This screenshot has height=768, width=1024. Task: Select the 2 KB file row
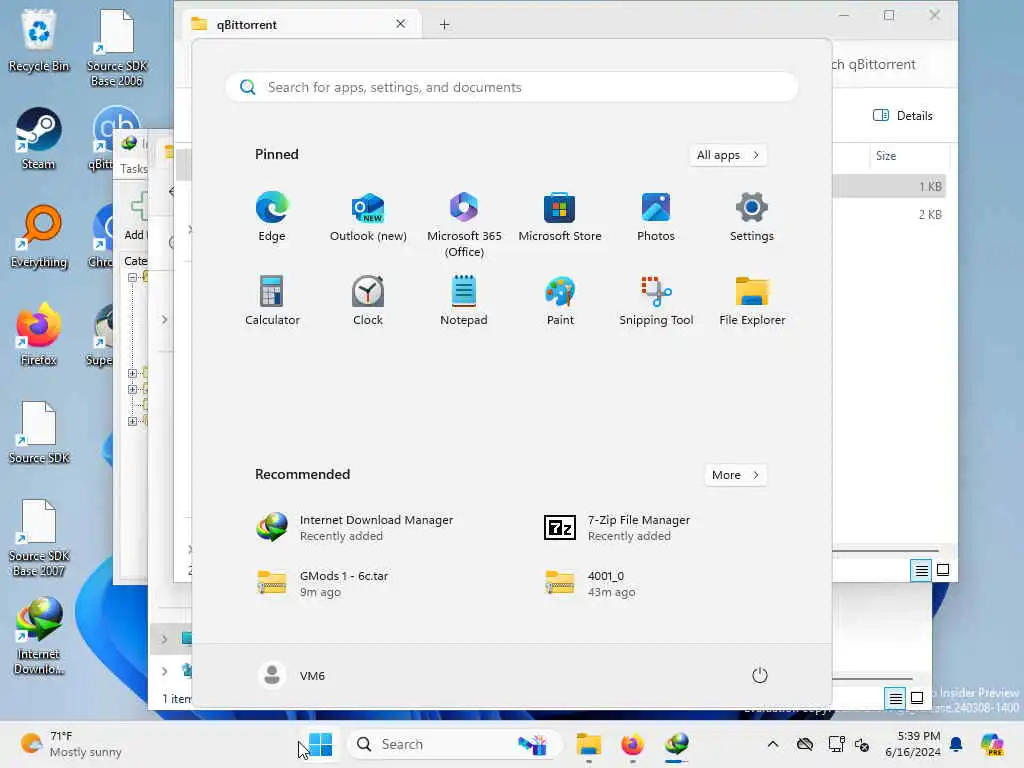(x=889, y=214)
